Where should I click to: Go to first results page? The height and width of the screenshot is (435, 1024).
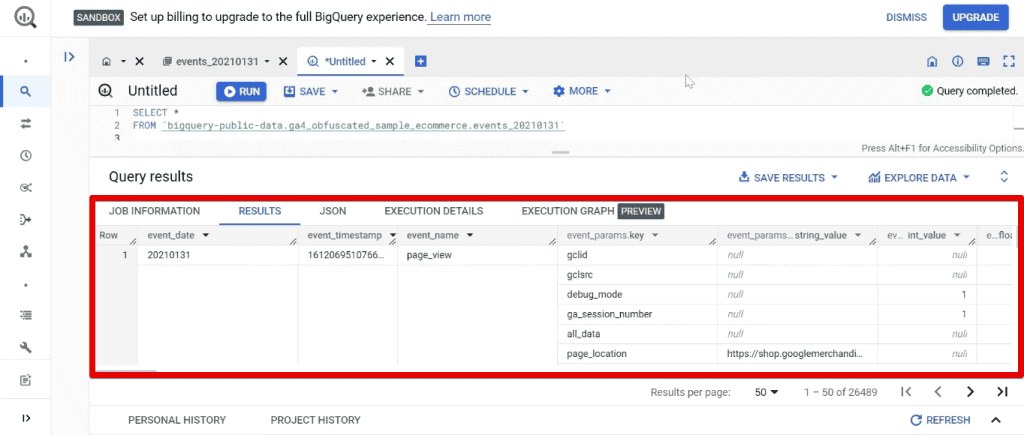[906, 392]
